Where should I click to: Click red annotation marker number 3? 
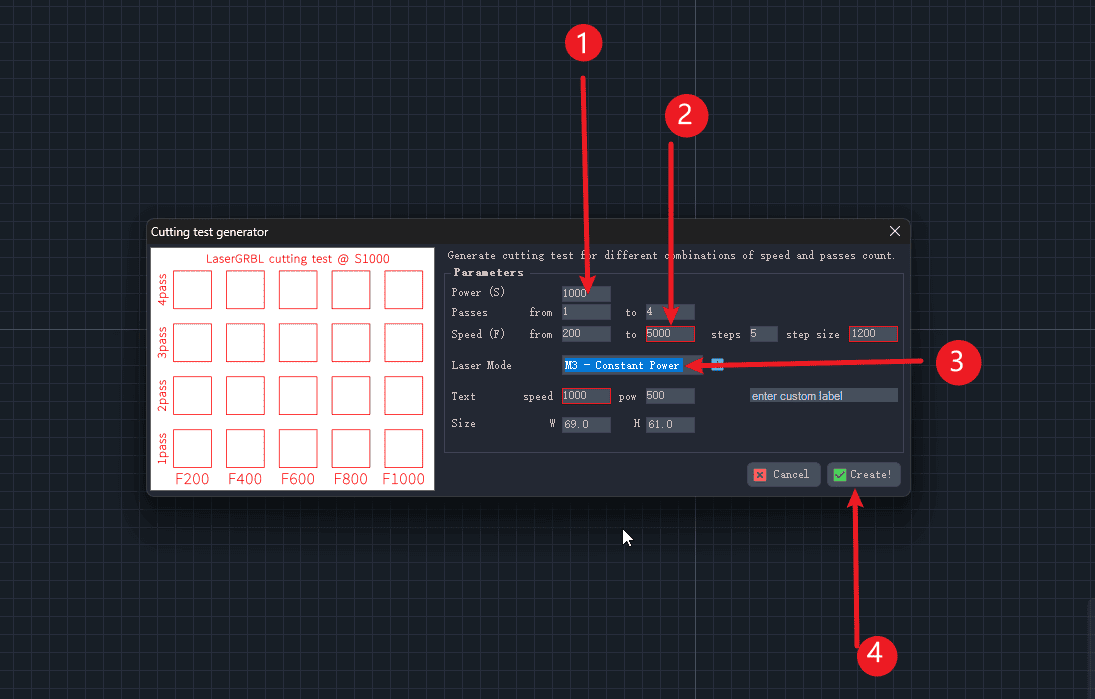tap(956, 363)
